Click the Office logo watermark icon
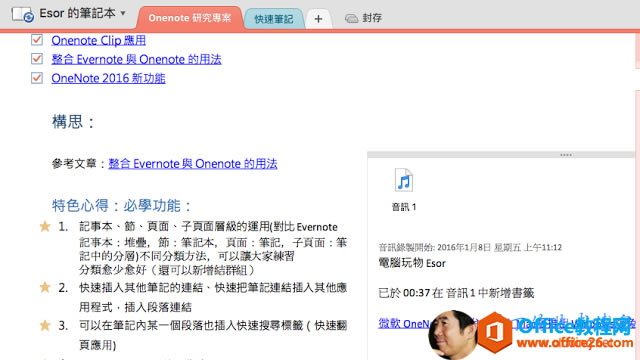Image resolution: width=640 pixels, height=360 pixels. (x=494, y=332)
